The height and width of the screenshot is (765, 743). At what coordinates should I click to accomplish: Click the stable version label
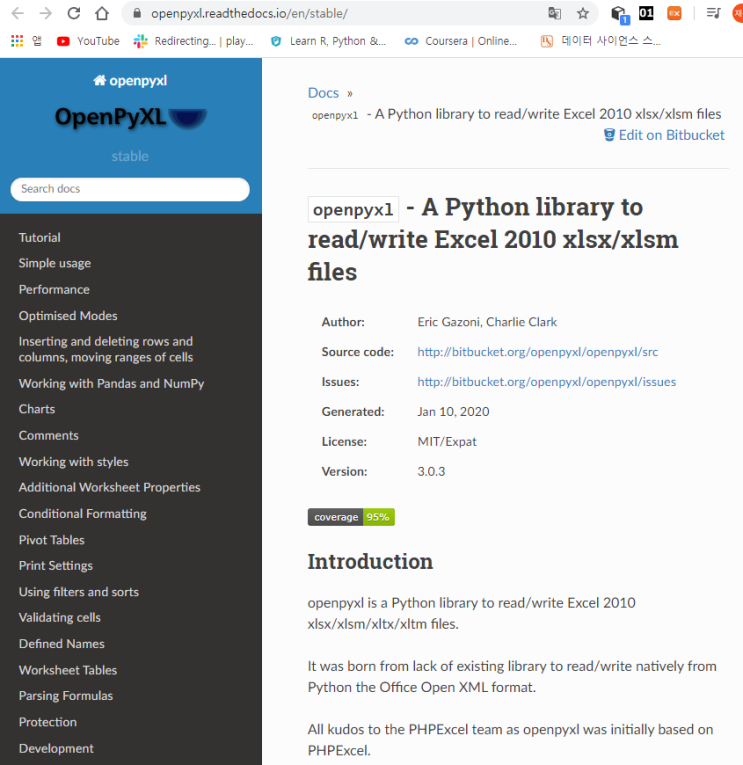tap(130, 156)
